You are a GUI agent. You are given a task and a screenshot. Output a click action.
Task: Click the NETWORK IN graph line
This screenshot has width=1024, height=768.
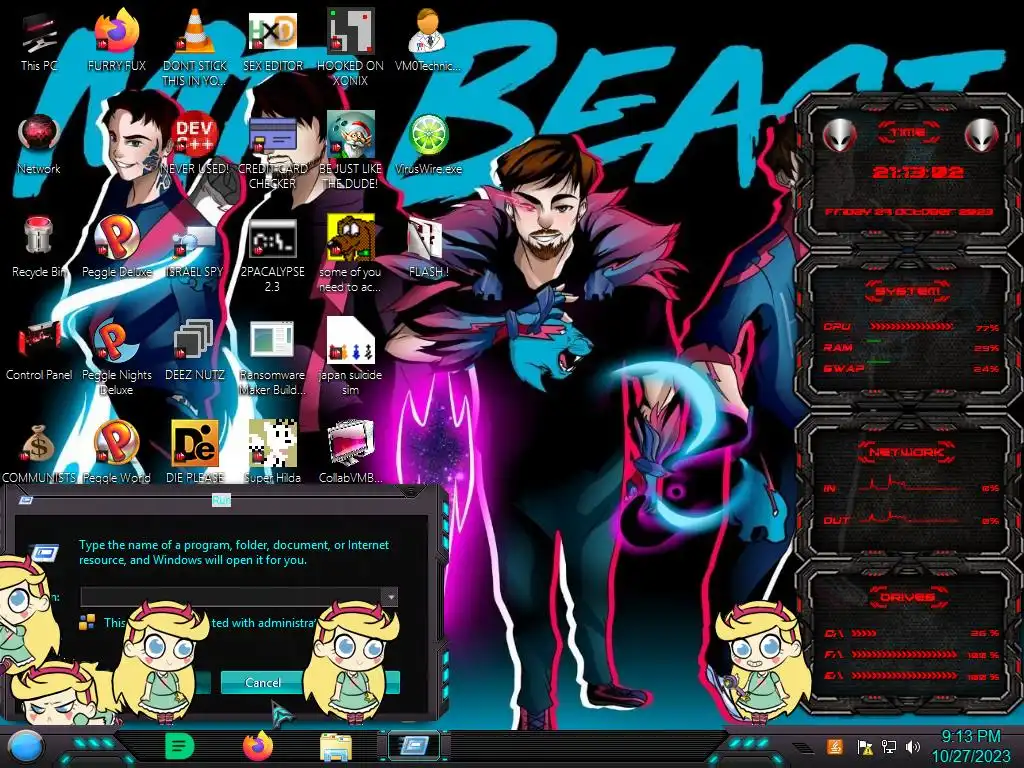pos(908,485)
